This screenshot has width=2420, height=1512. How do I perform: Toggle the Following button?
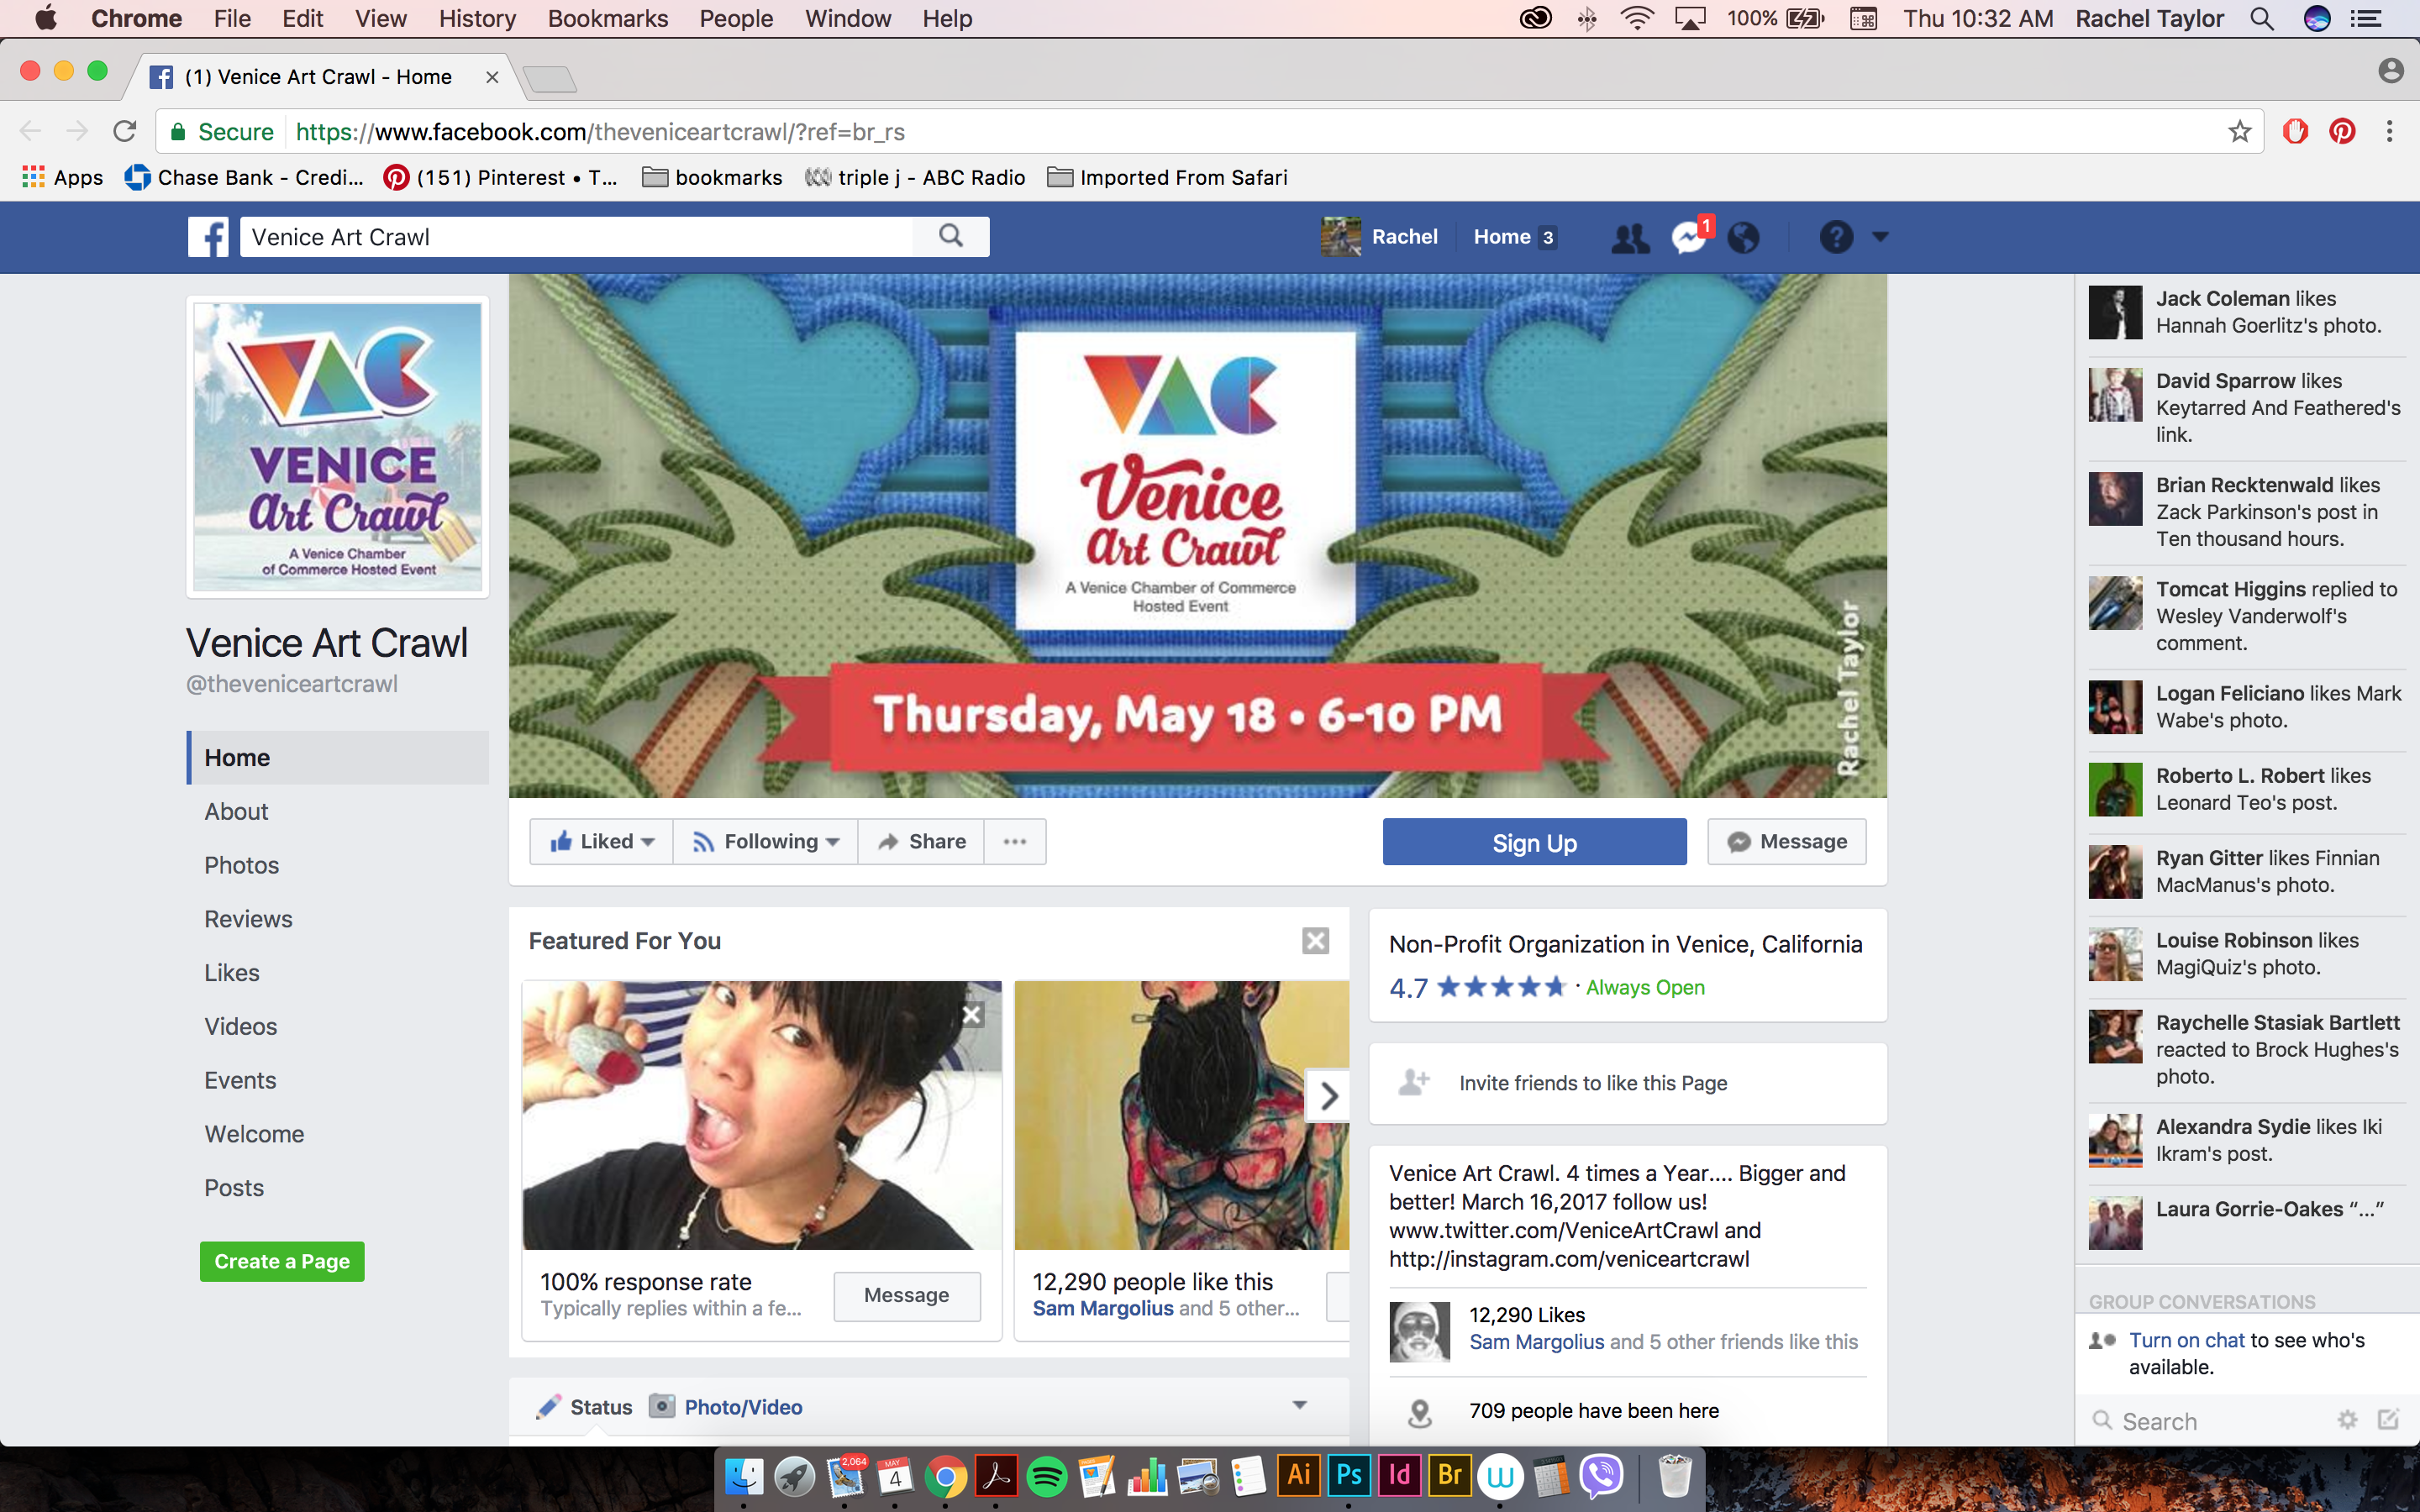766,842
